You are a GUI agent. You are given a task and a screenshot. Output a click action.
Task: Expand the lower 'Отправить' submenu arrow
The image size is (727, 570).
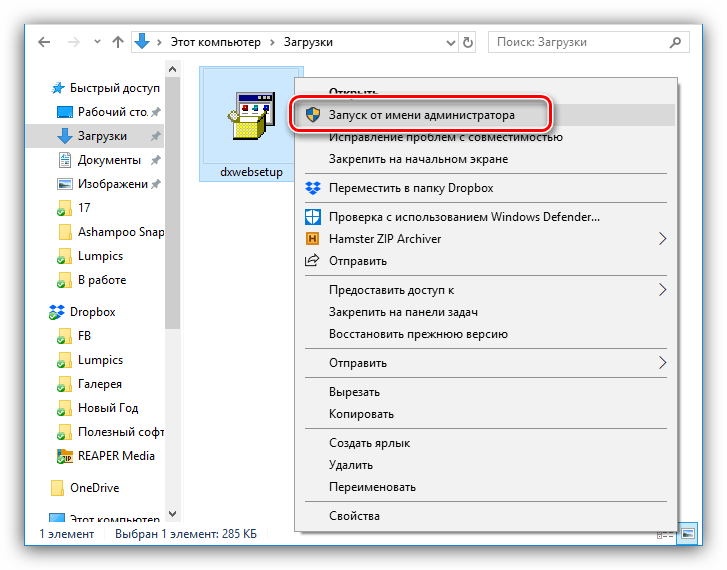pyautogui.click(x=663, y=363)
